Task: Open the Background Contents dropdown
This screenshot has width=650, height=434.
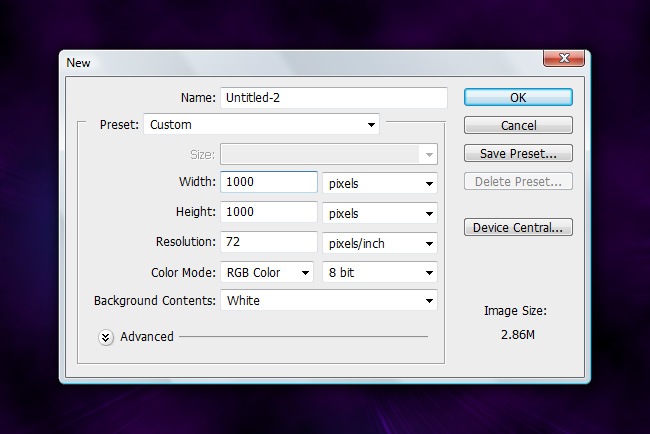Action: click(329, 300)
